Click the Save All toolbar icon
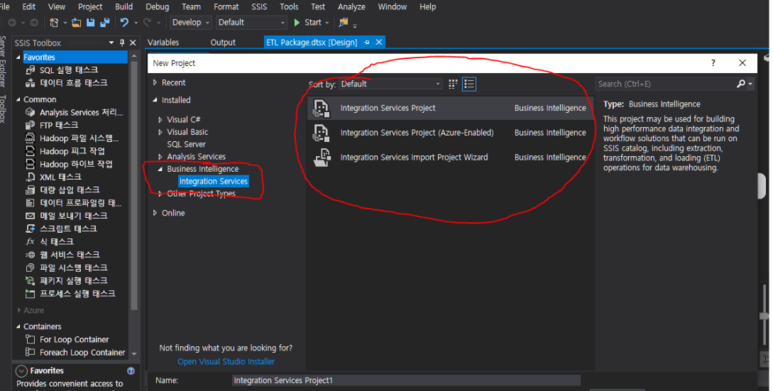Screen dimensions: 773x391 (x=105, y=22)
